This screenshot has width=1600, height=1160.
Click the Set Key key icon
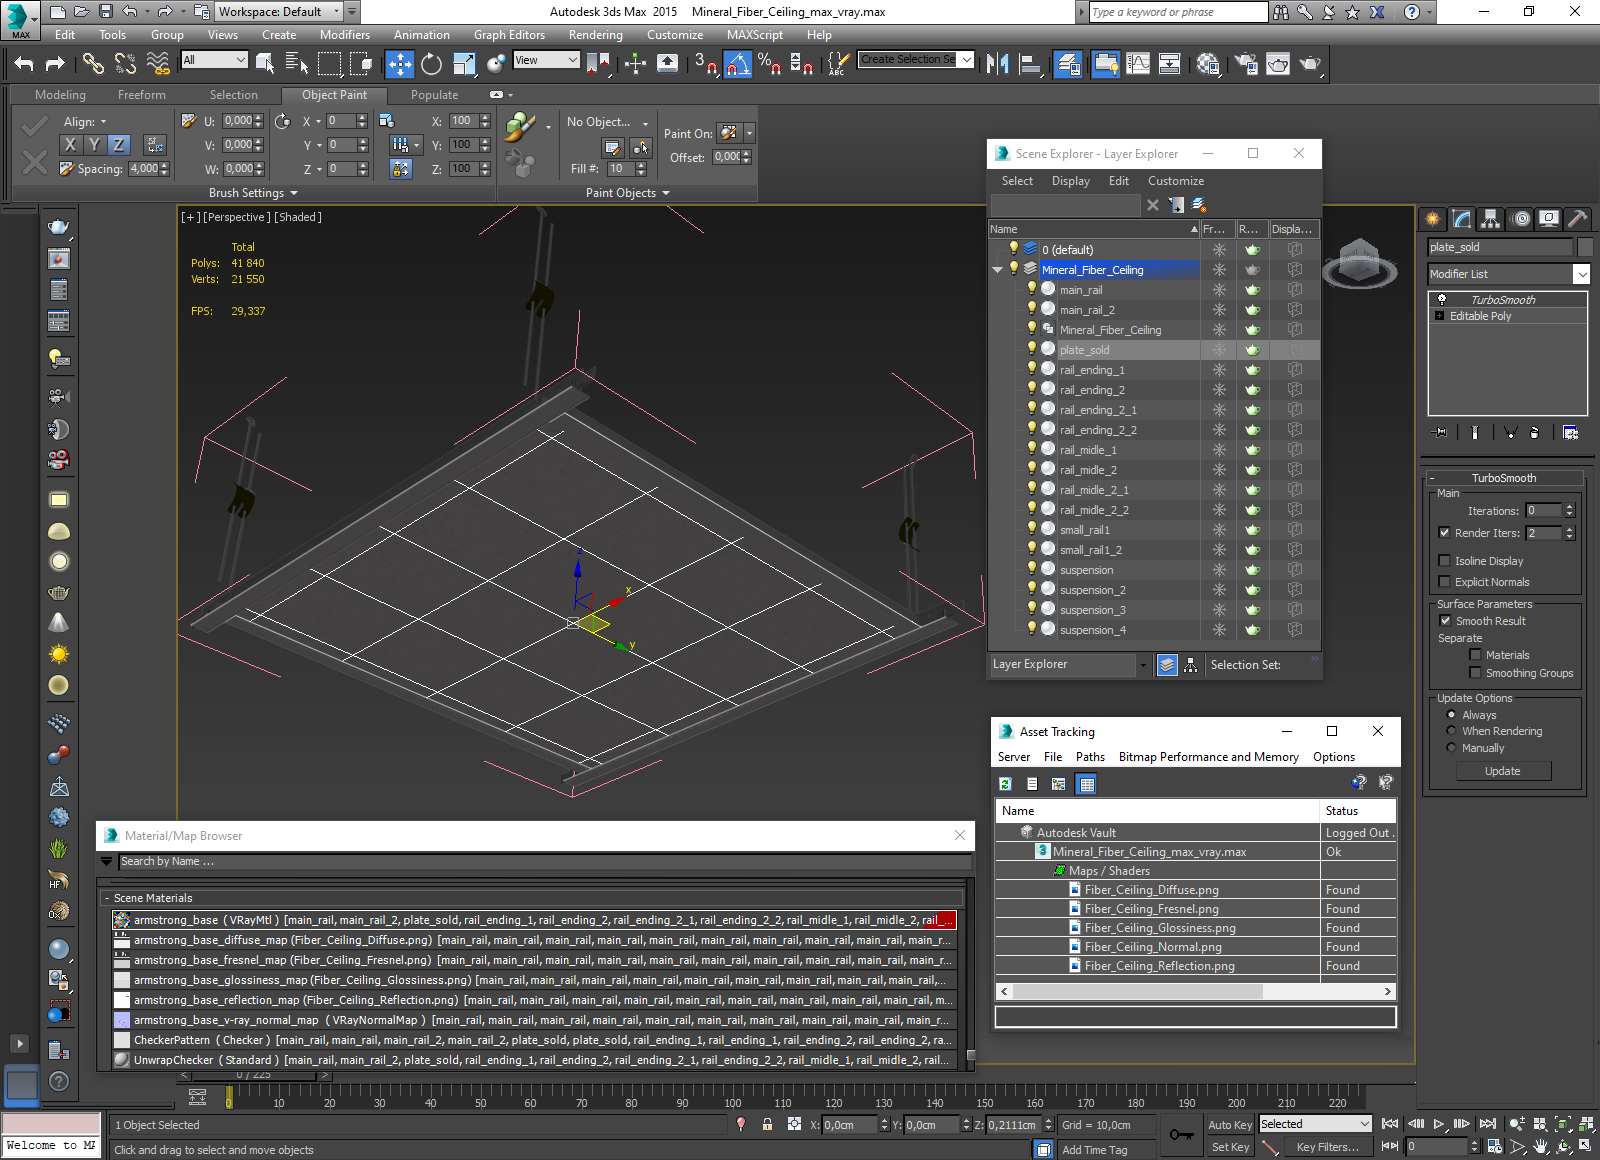(x=1181, y=1135)
